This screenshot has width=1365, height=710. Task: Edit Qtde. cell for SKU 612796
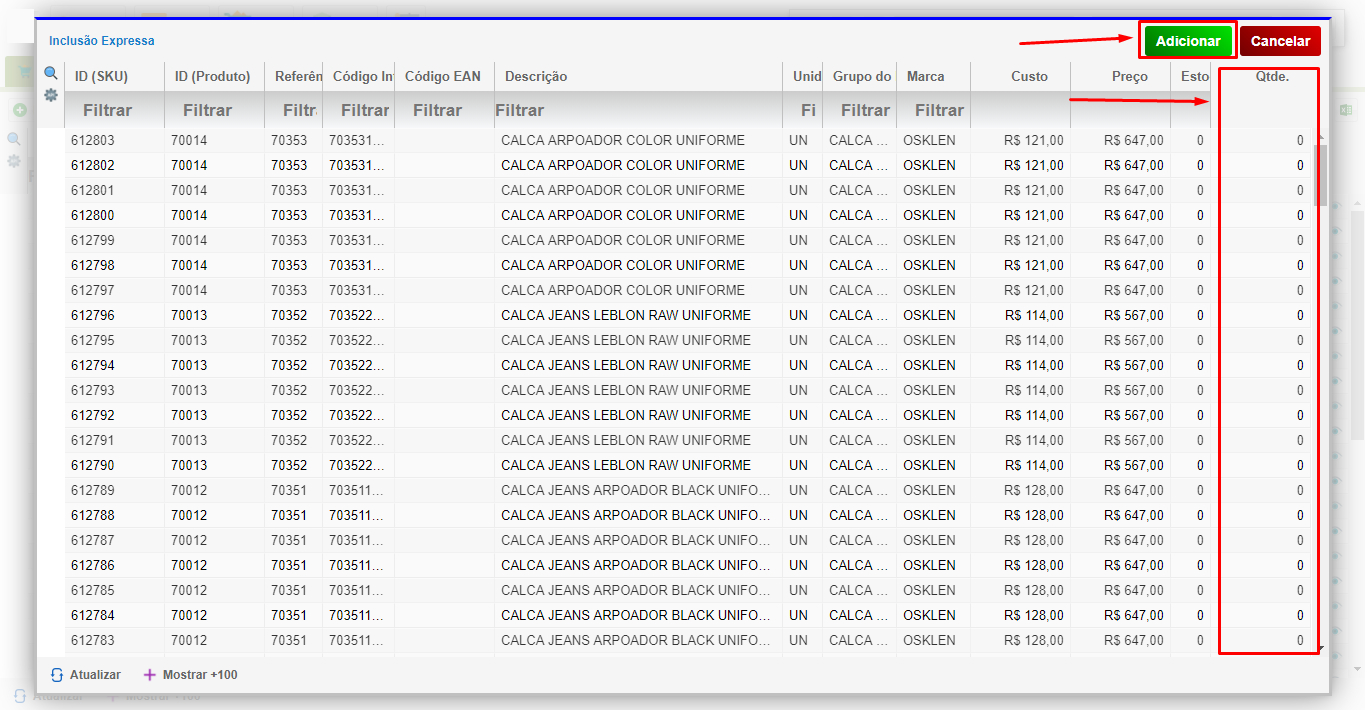[1264, 315]
